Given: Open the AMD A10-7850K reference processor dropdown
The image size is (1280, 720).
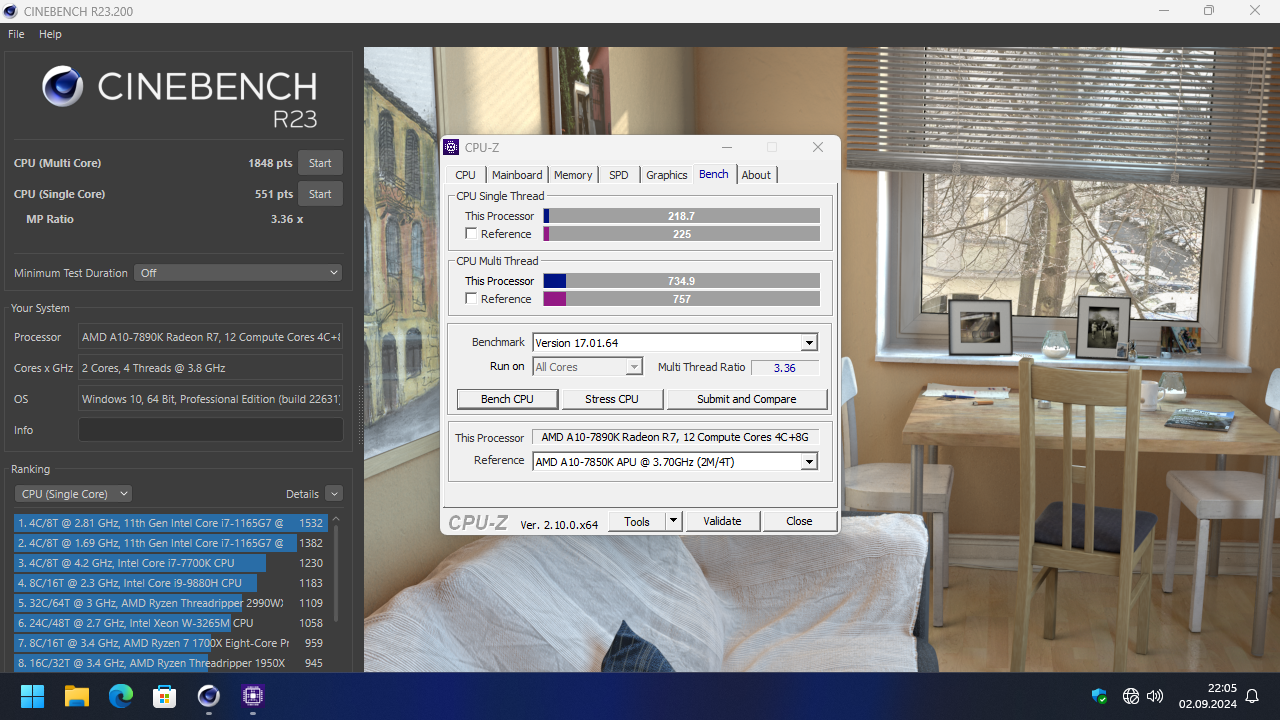Looking at the screenshot, I should [809, 461].
